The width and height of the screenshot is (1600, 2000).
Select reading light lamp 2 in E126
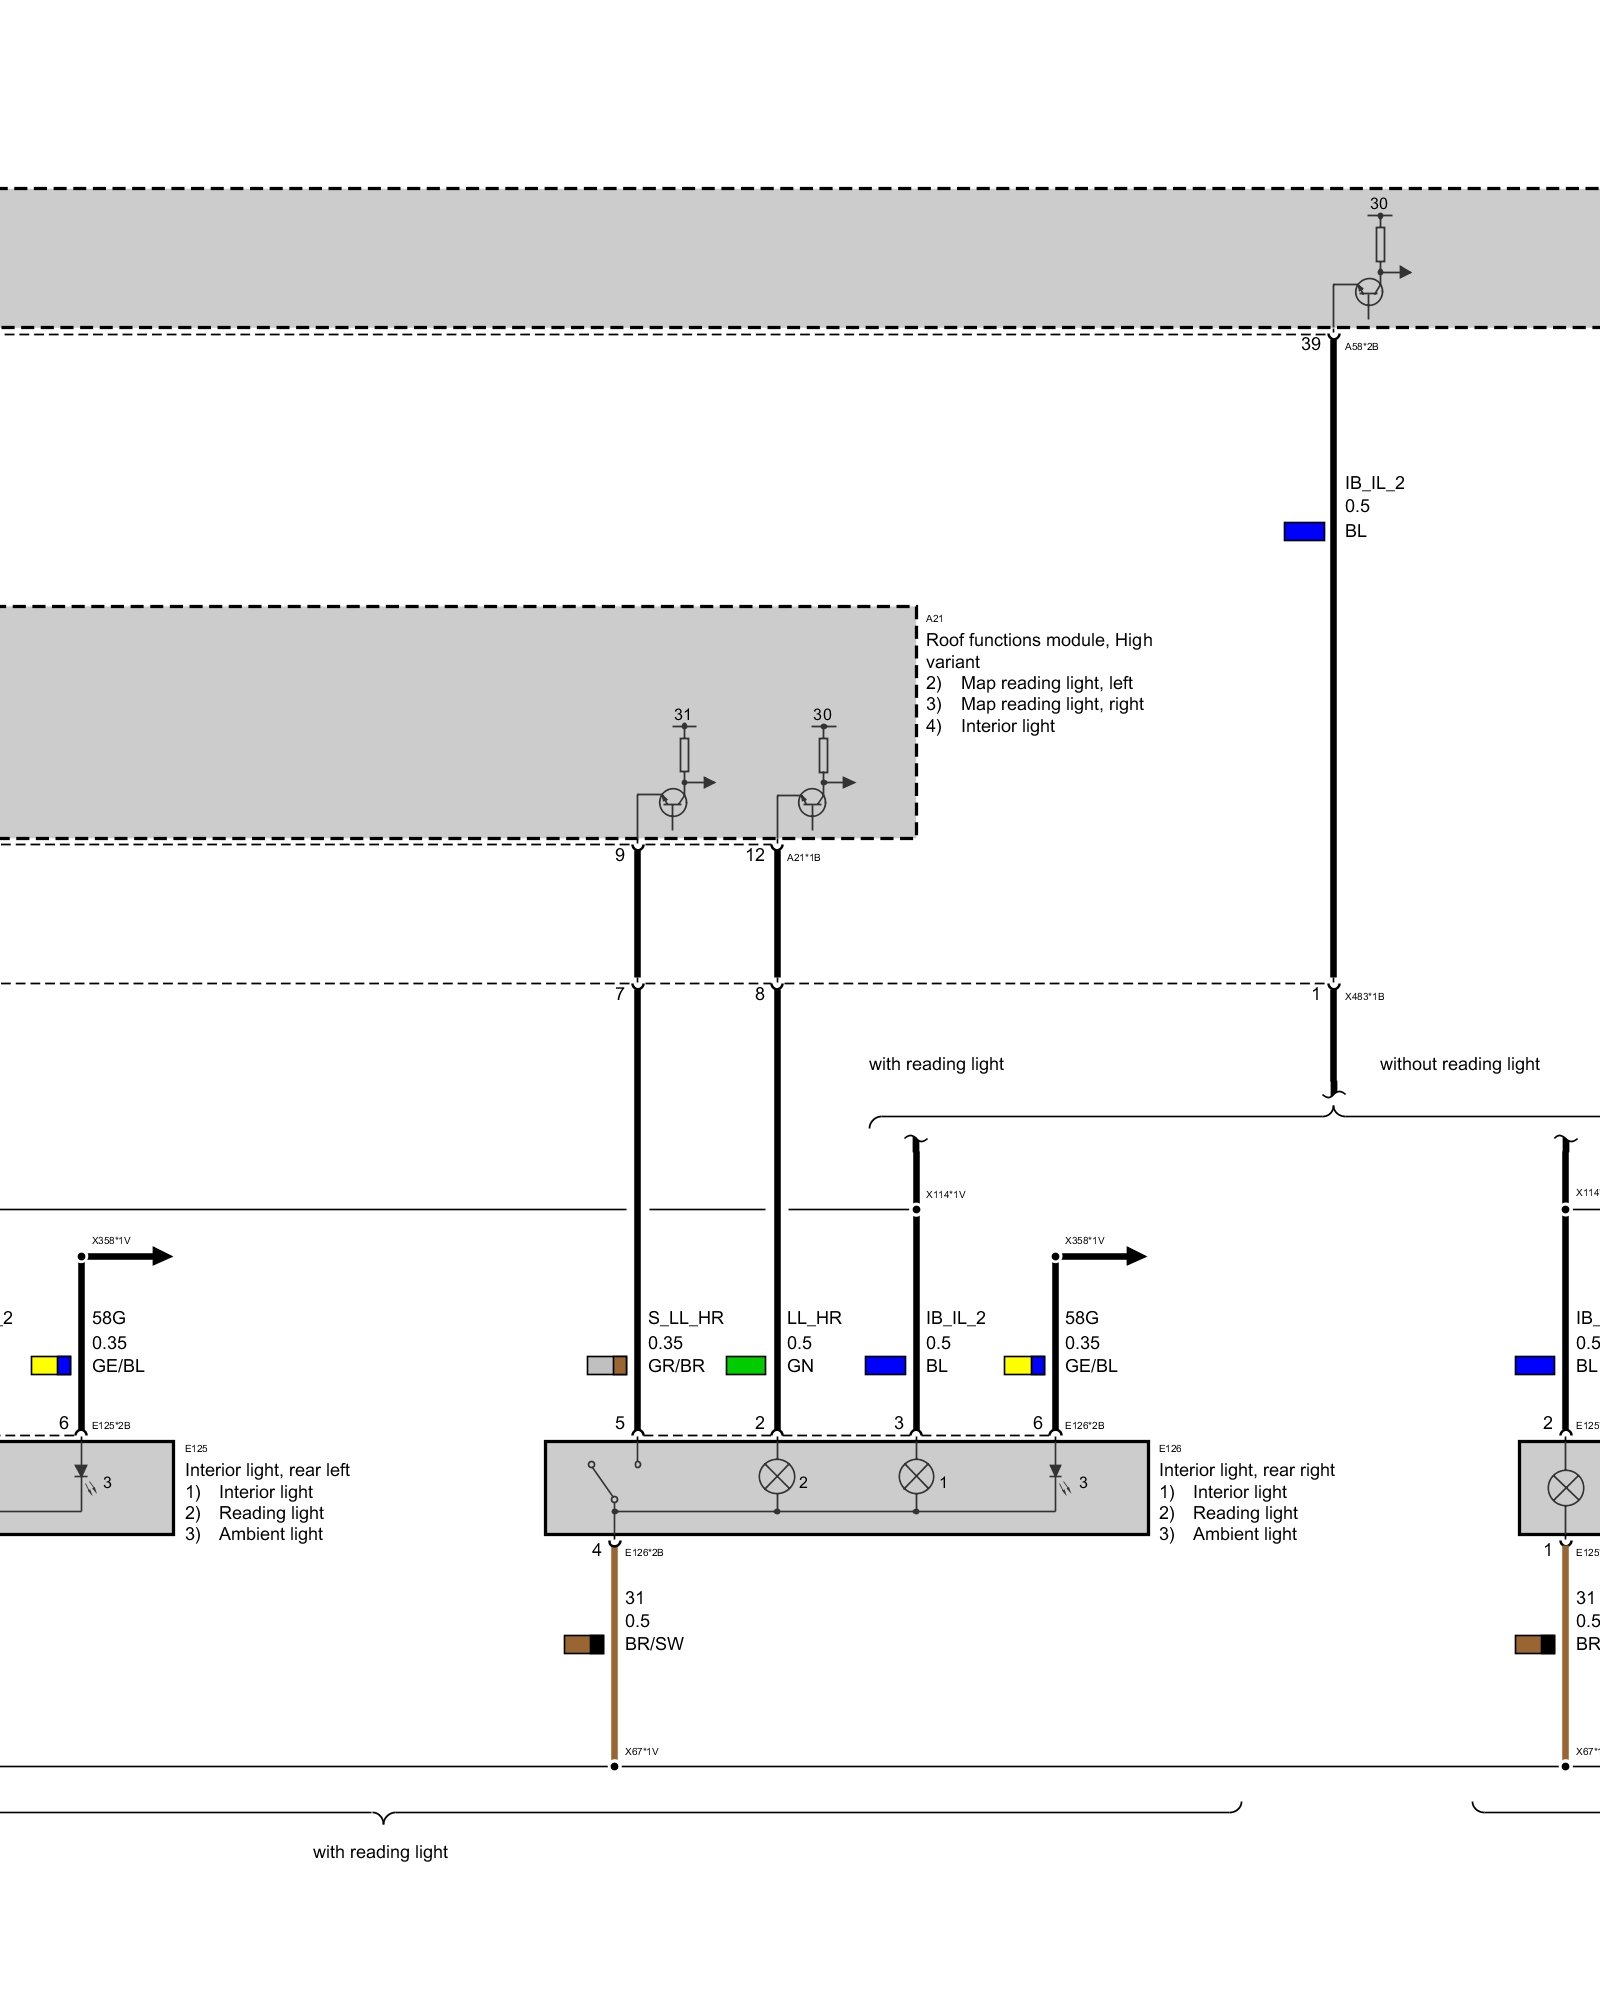pyautogui.click(x=777, y=1477)
